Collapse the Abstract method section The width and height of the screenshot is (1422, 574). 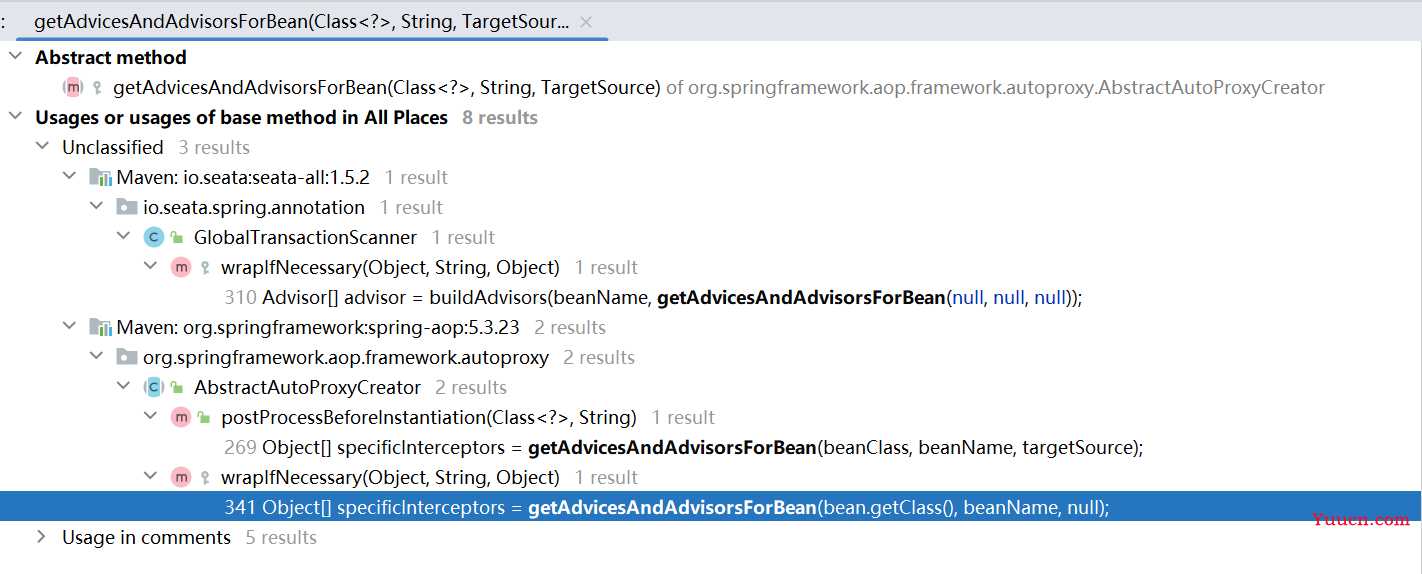[x=14, y=57]
